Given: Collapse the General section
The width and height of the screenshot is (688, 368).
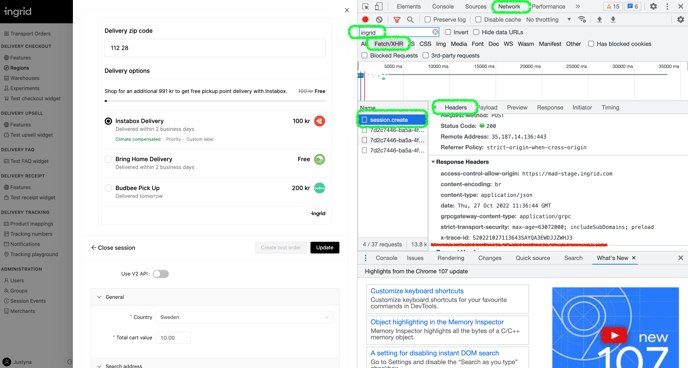Looking at the screenshot, I should coord(99,297).
